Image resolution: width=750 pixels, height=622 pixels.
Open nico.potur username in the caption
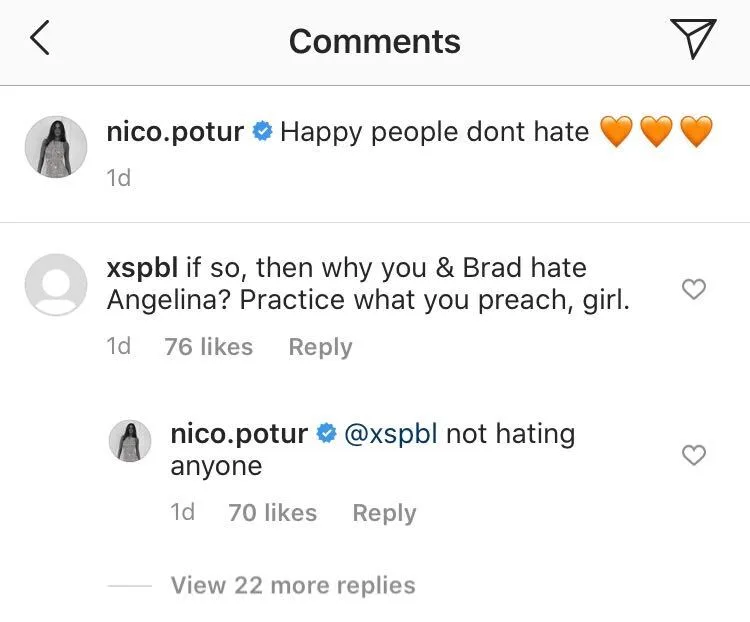(x=175, y=132)
